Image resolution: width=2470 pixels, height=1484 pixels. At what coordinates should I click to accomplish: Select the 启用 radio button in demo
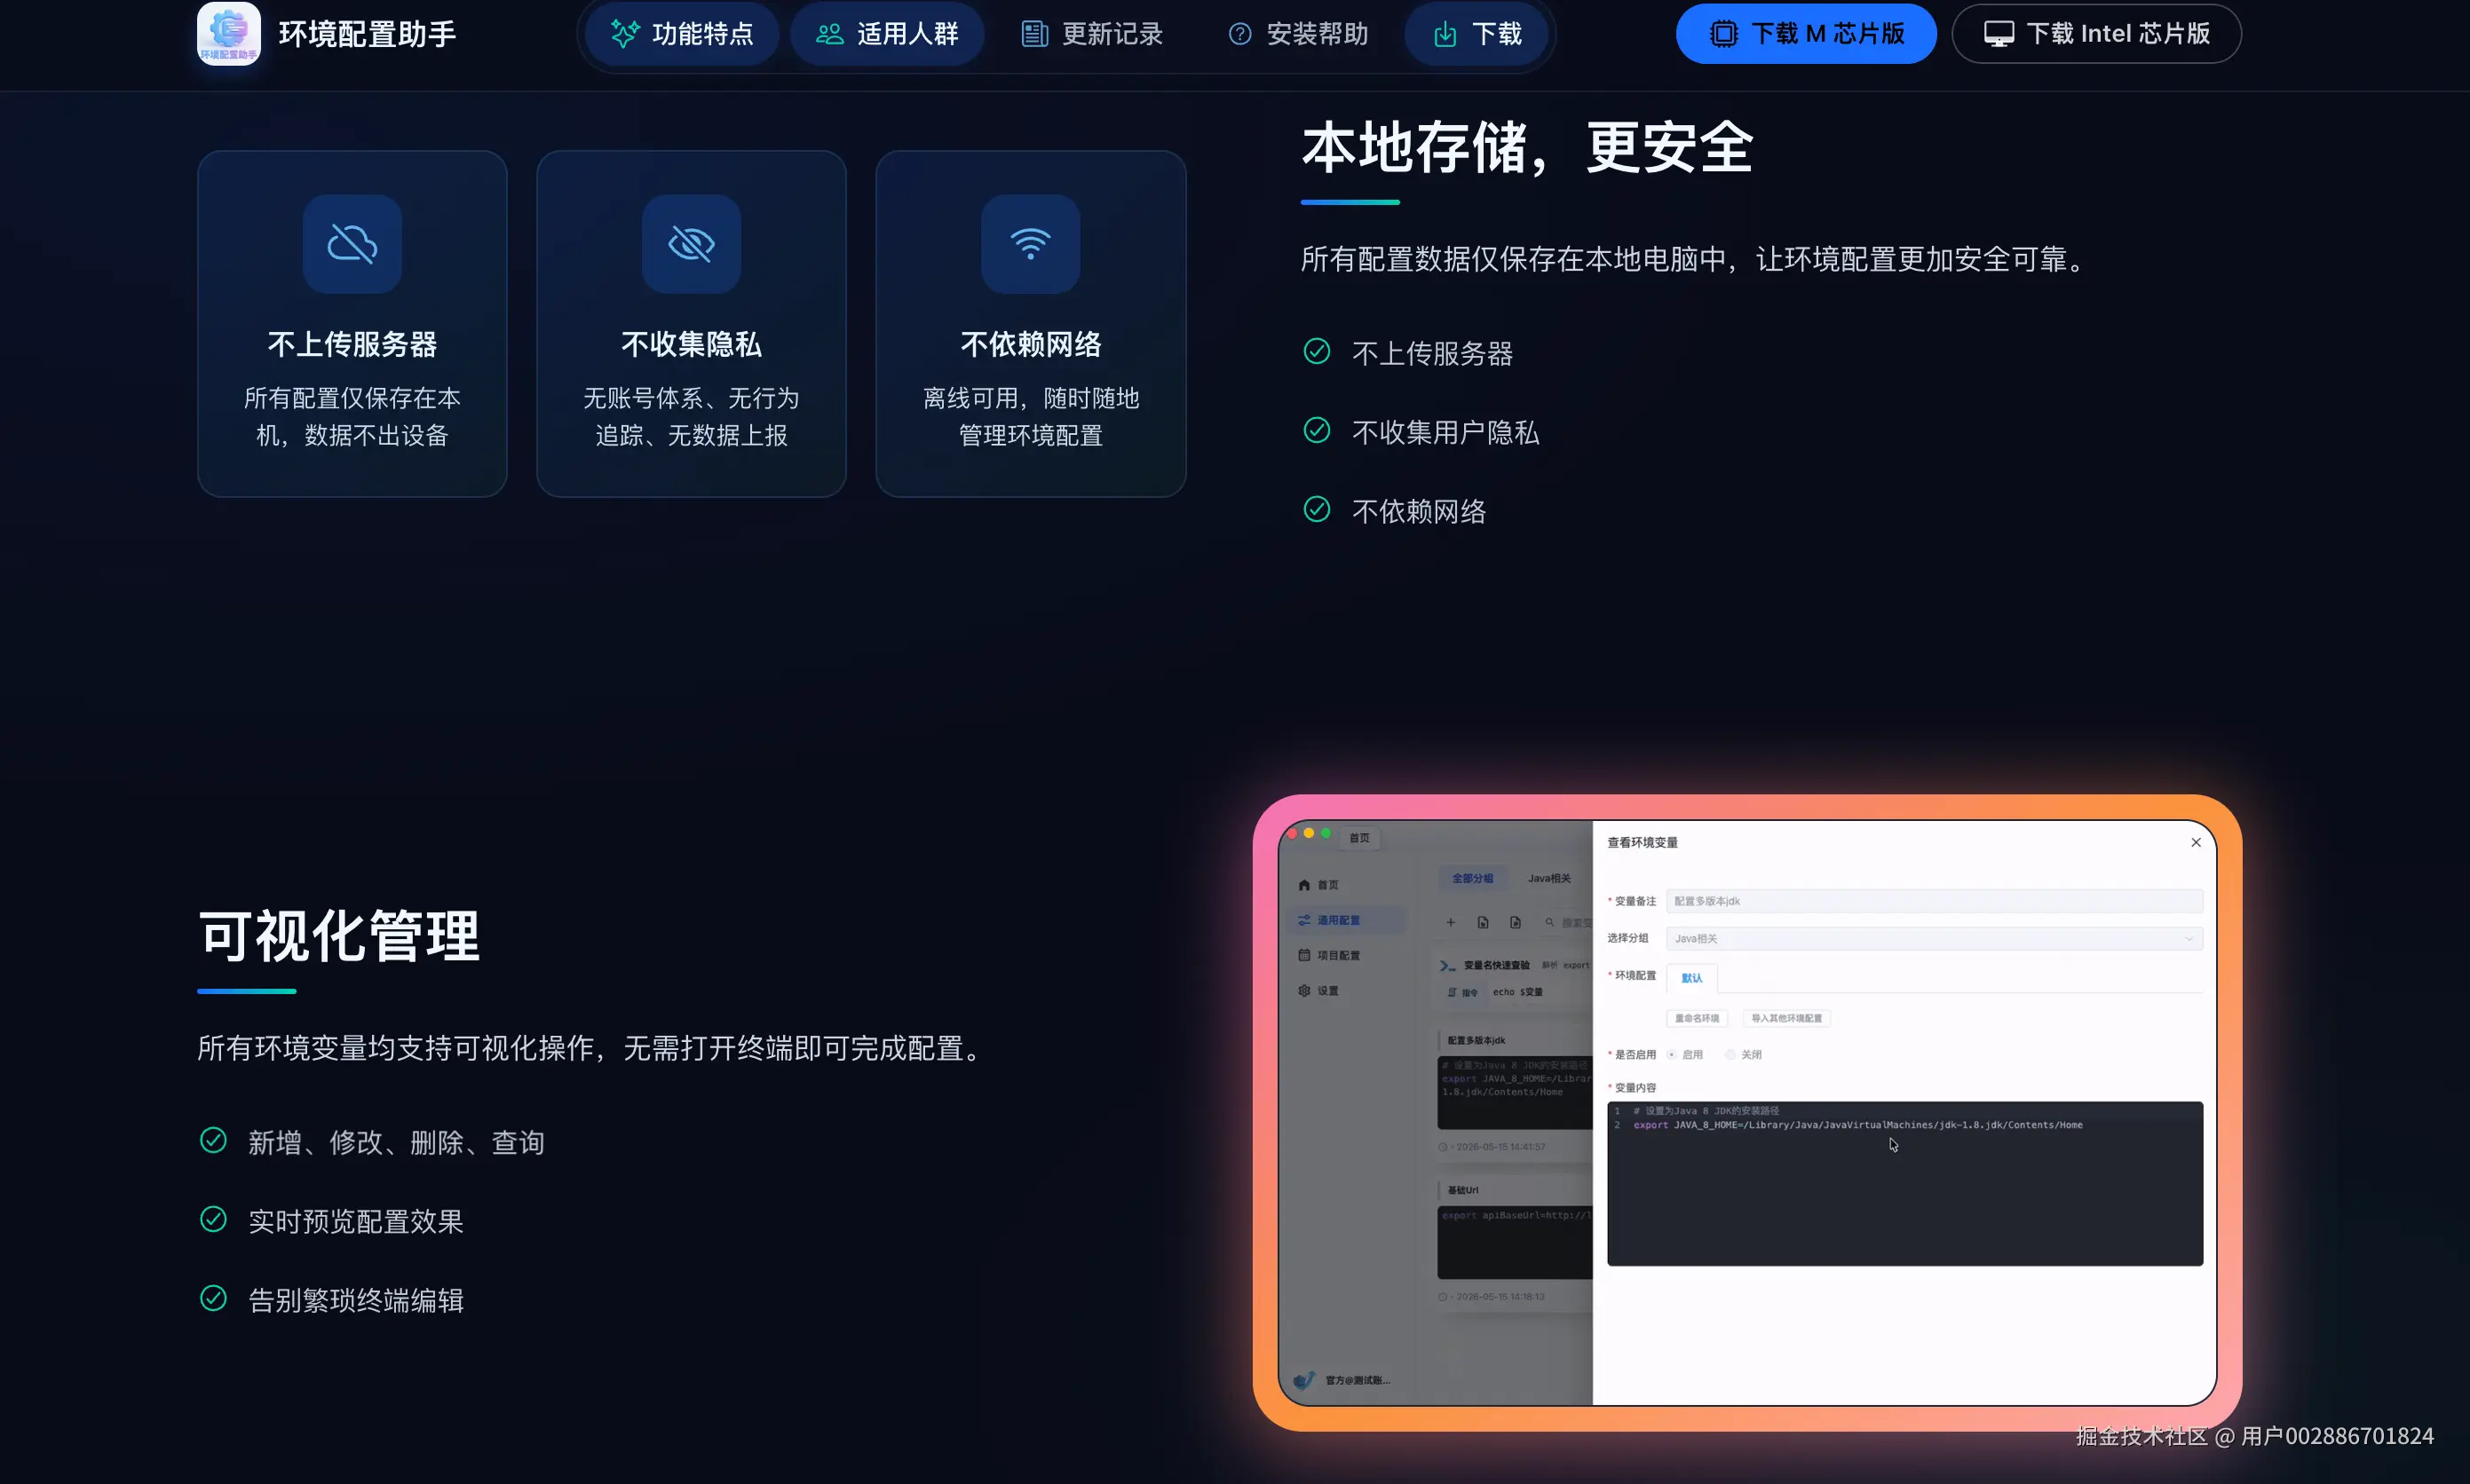click(1672, 1055)
